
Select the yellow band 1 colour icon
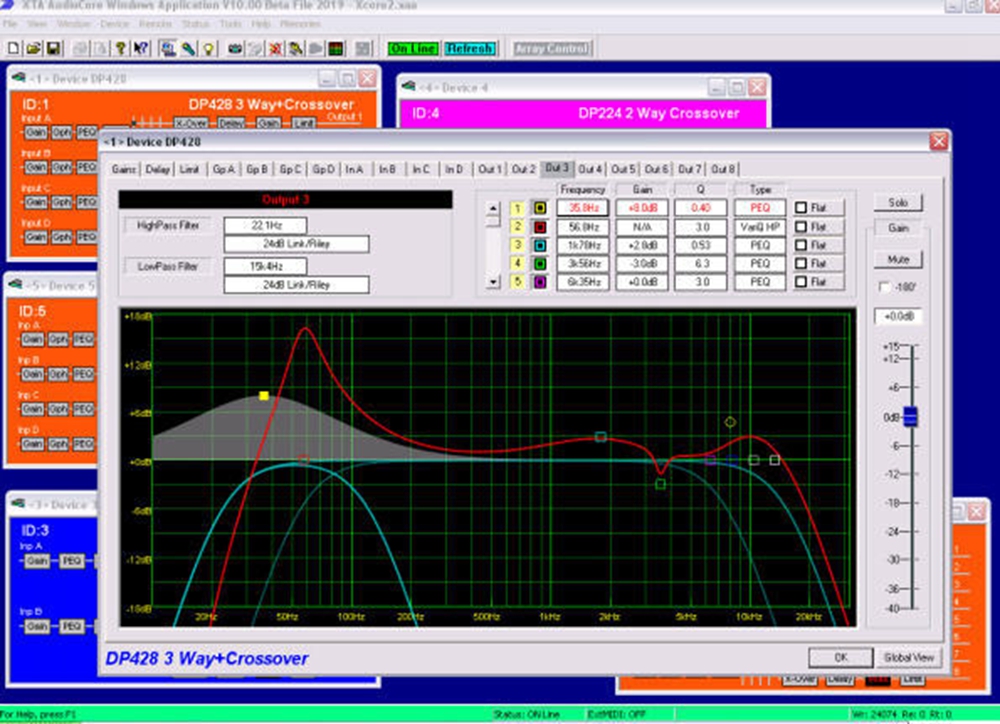[x=540, y=208]
